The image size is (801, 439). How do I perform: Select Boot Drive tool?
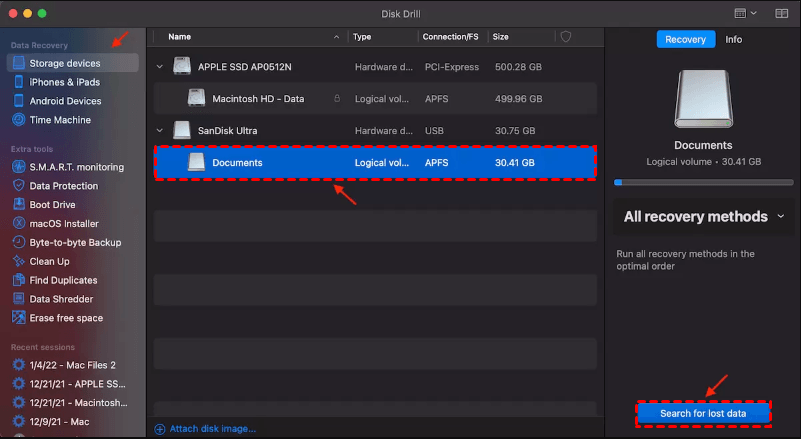55,205
